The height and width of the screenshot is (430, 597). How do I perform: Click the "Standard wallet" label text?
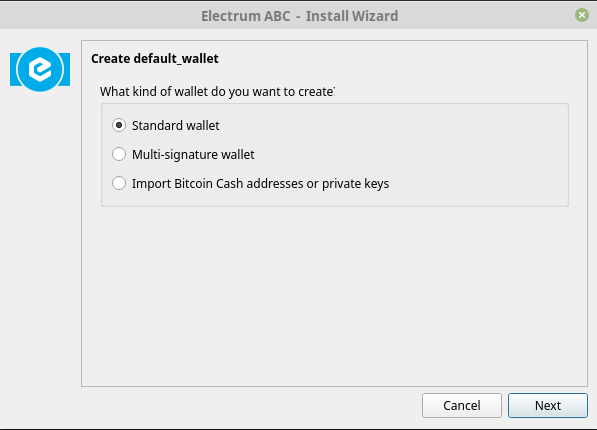coord(176,125)
